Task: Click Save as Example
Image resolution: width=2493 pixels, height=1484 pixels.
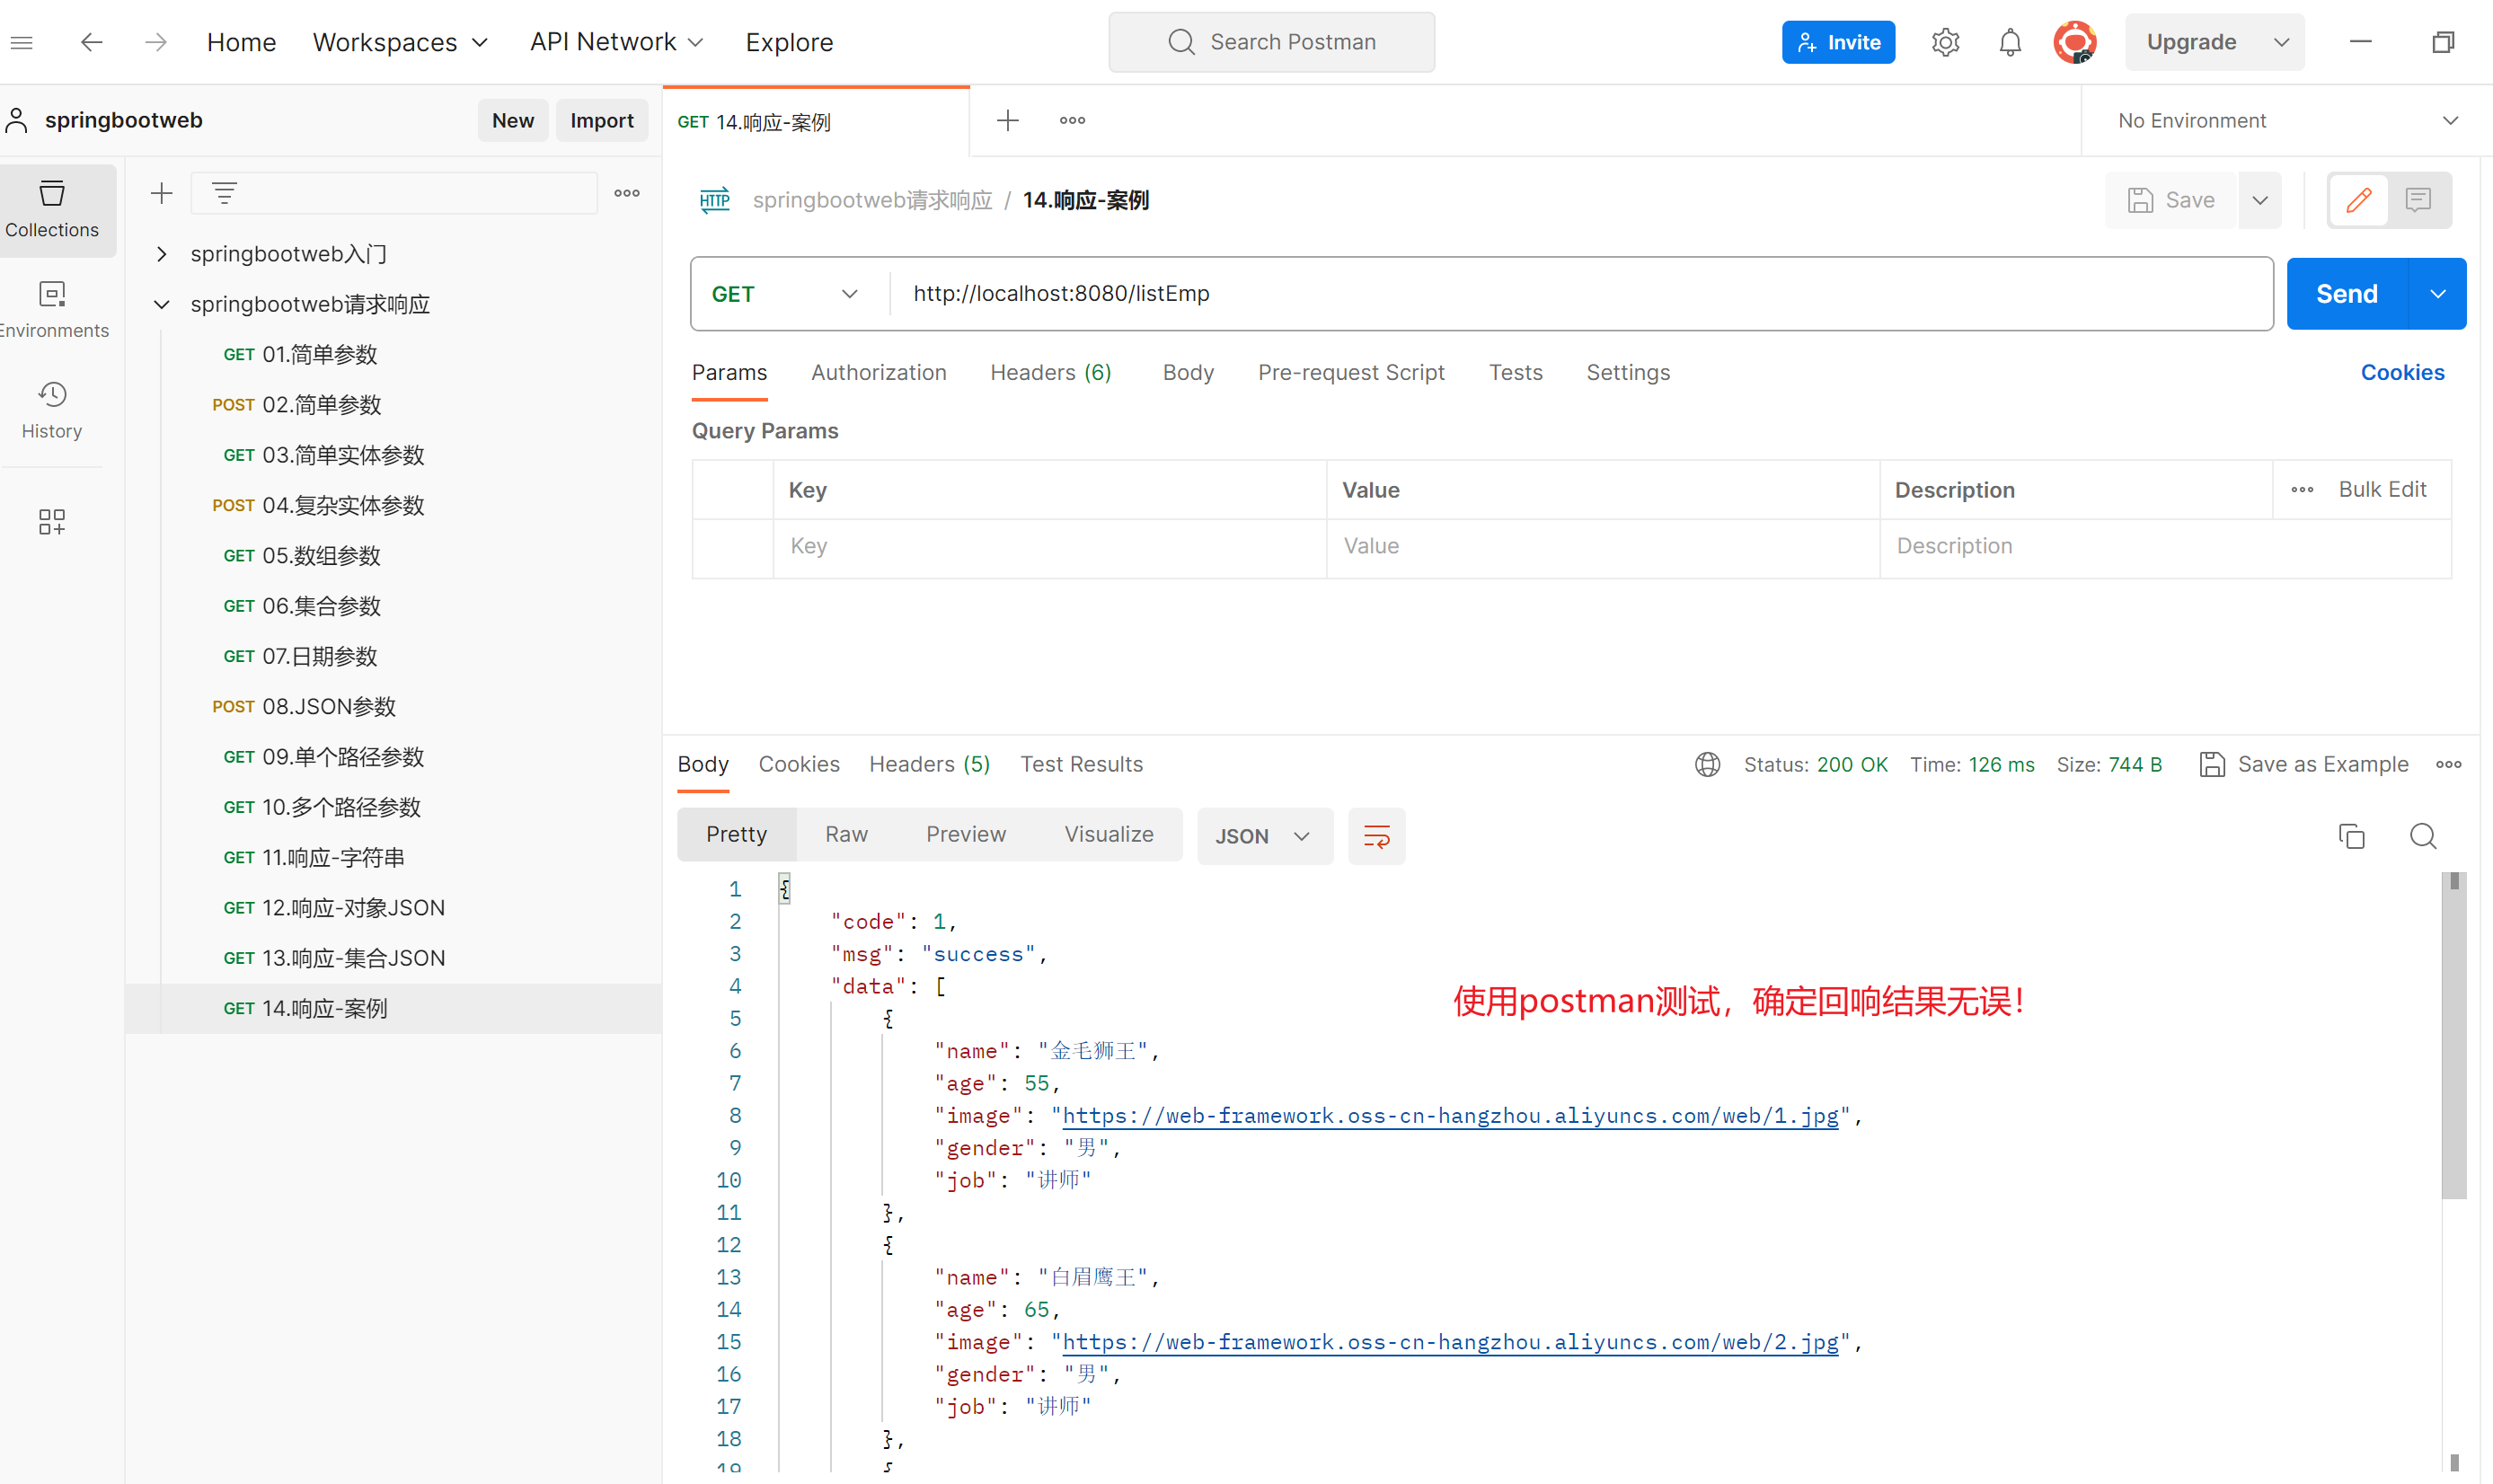Action: 2304,765
